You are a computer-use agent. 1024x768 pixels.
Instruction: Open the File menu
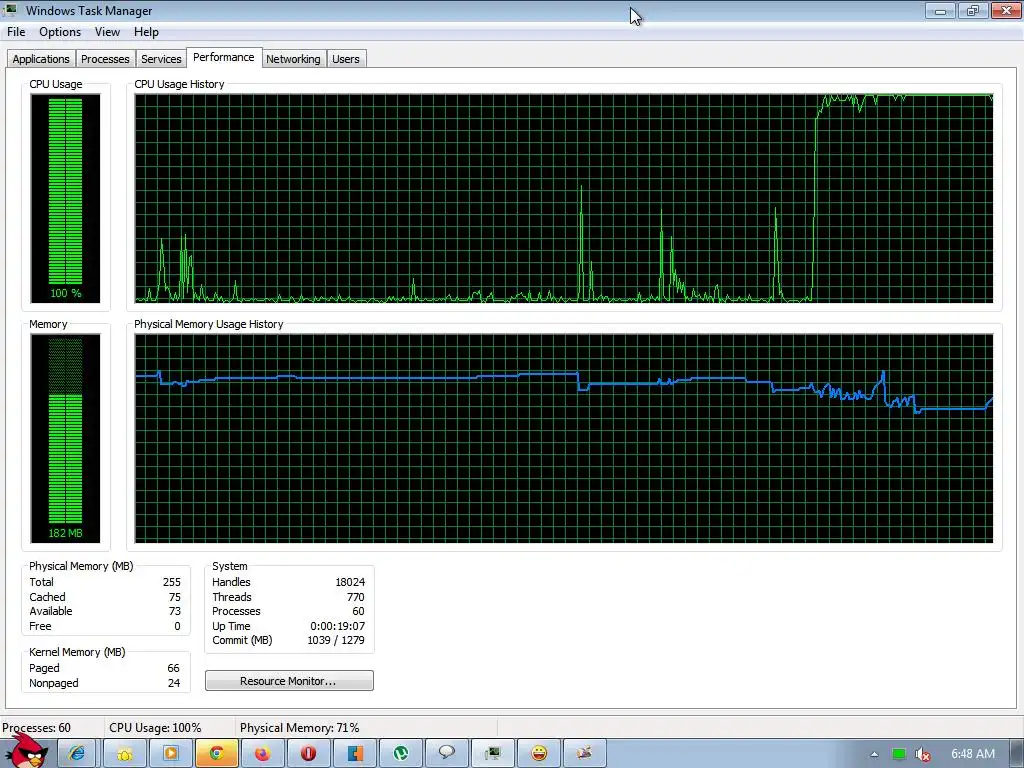tap(16, 32)
